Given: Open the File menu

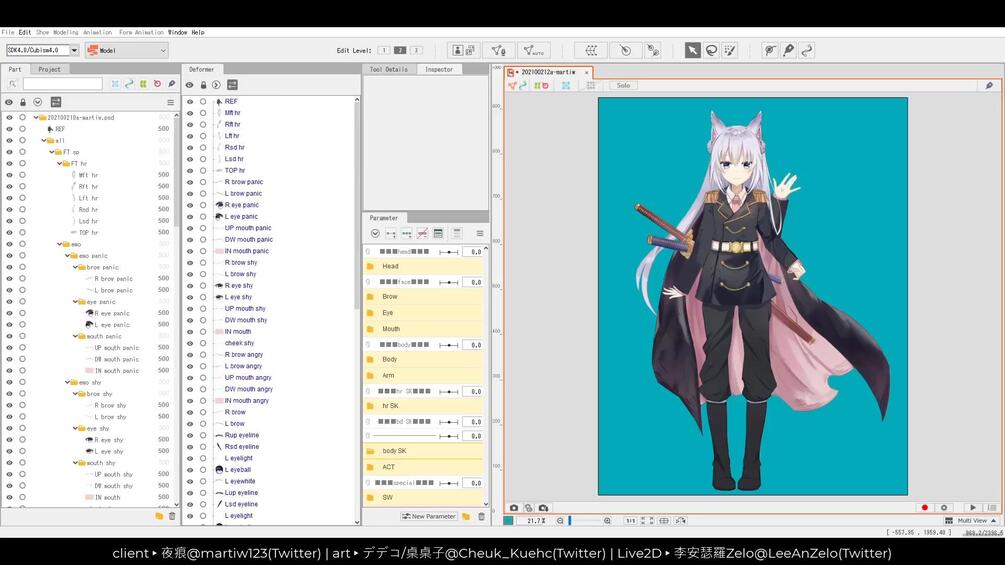Looking at the screenshot, I should coord(8,32).
